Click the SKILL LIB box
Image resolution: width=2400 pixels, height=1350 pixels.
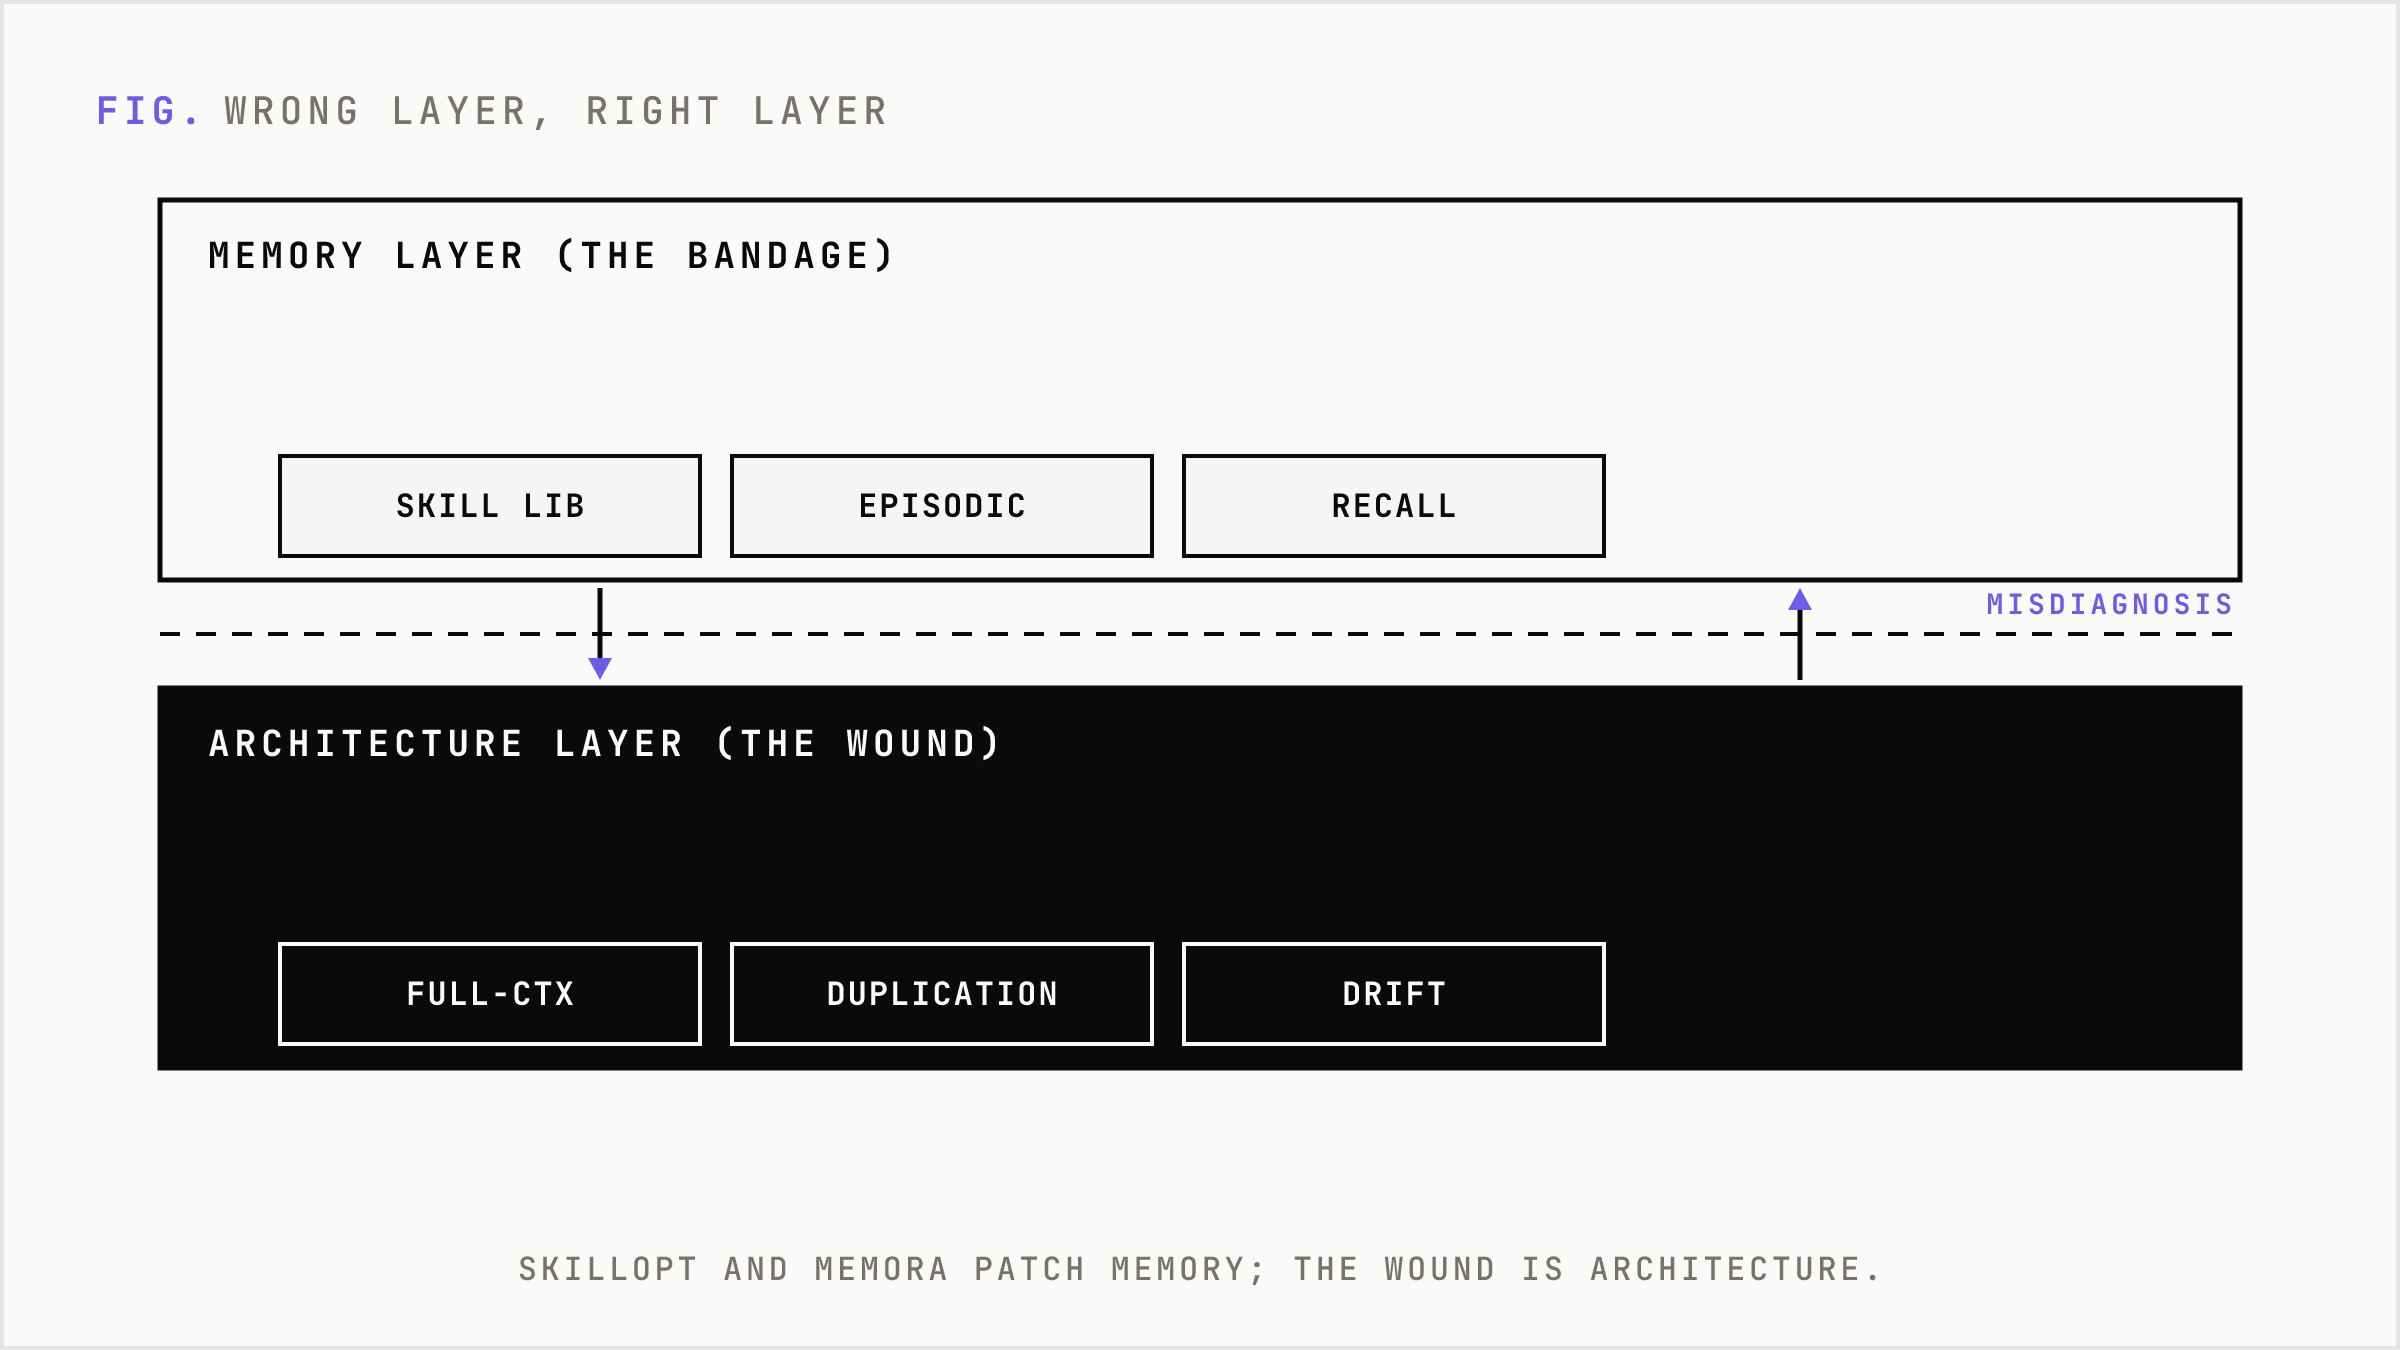(490, 506)
